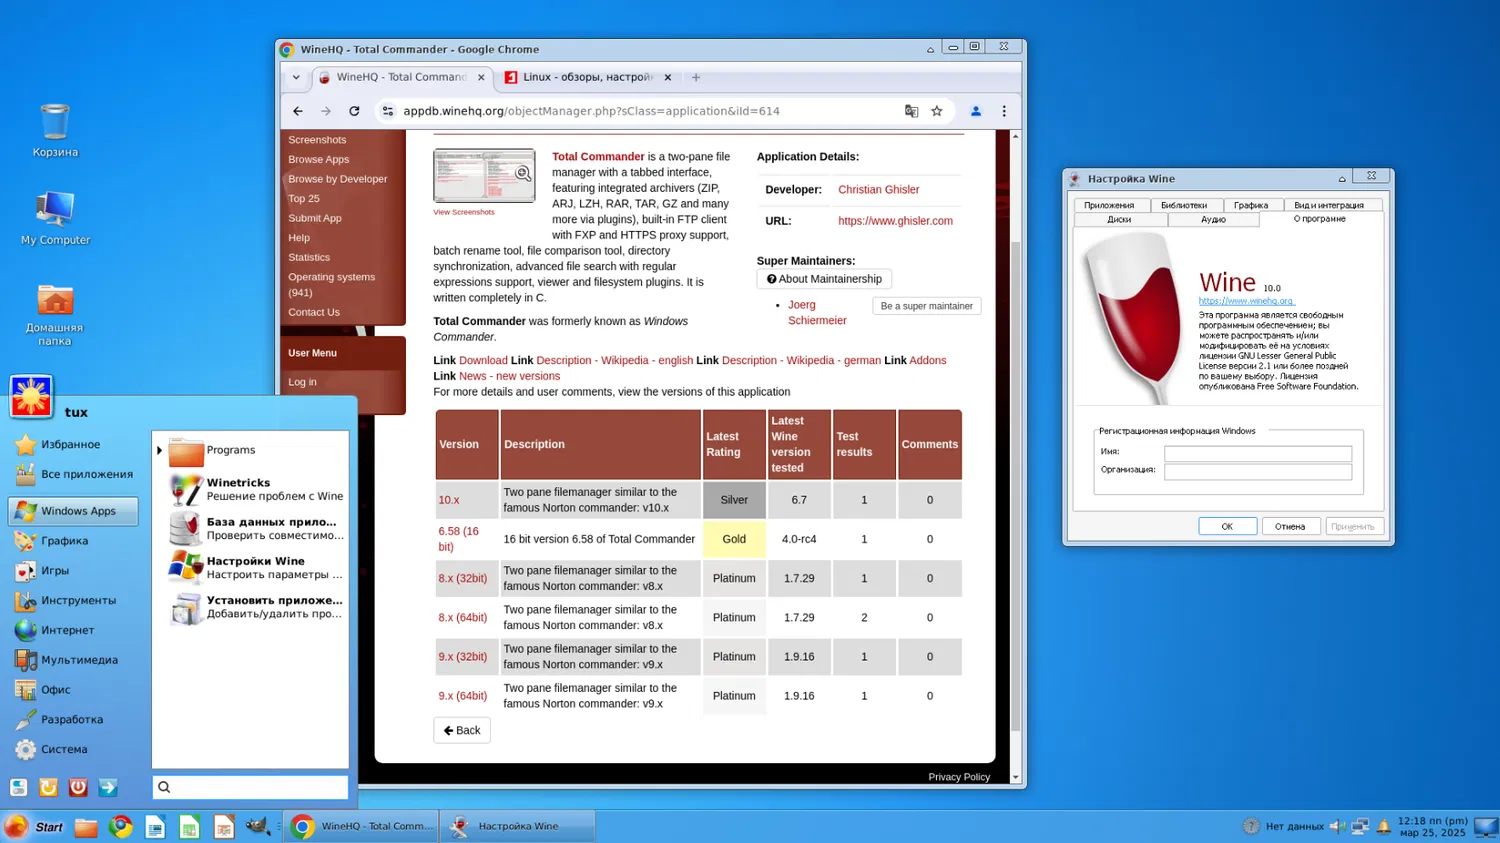This screenshot has width=1500, height=843.
Task: Open the Графика tab in Wine settings
Action: [1251, 205]
